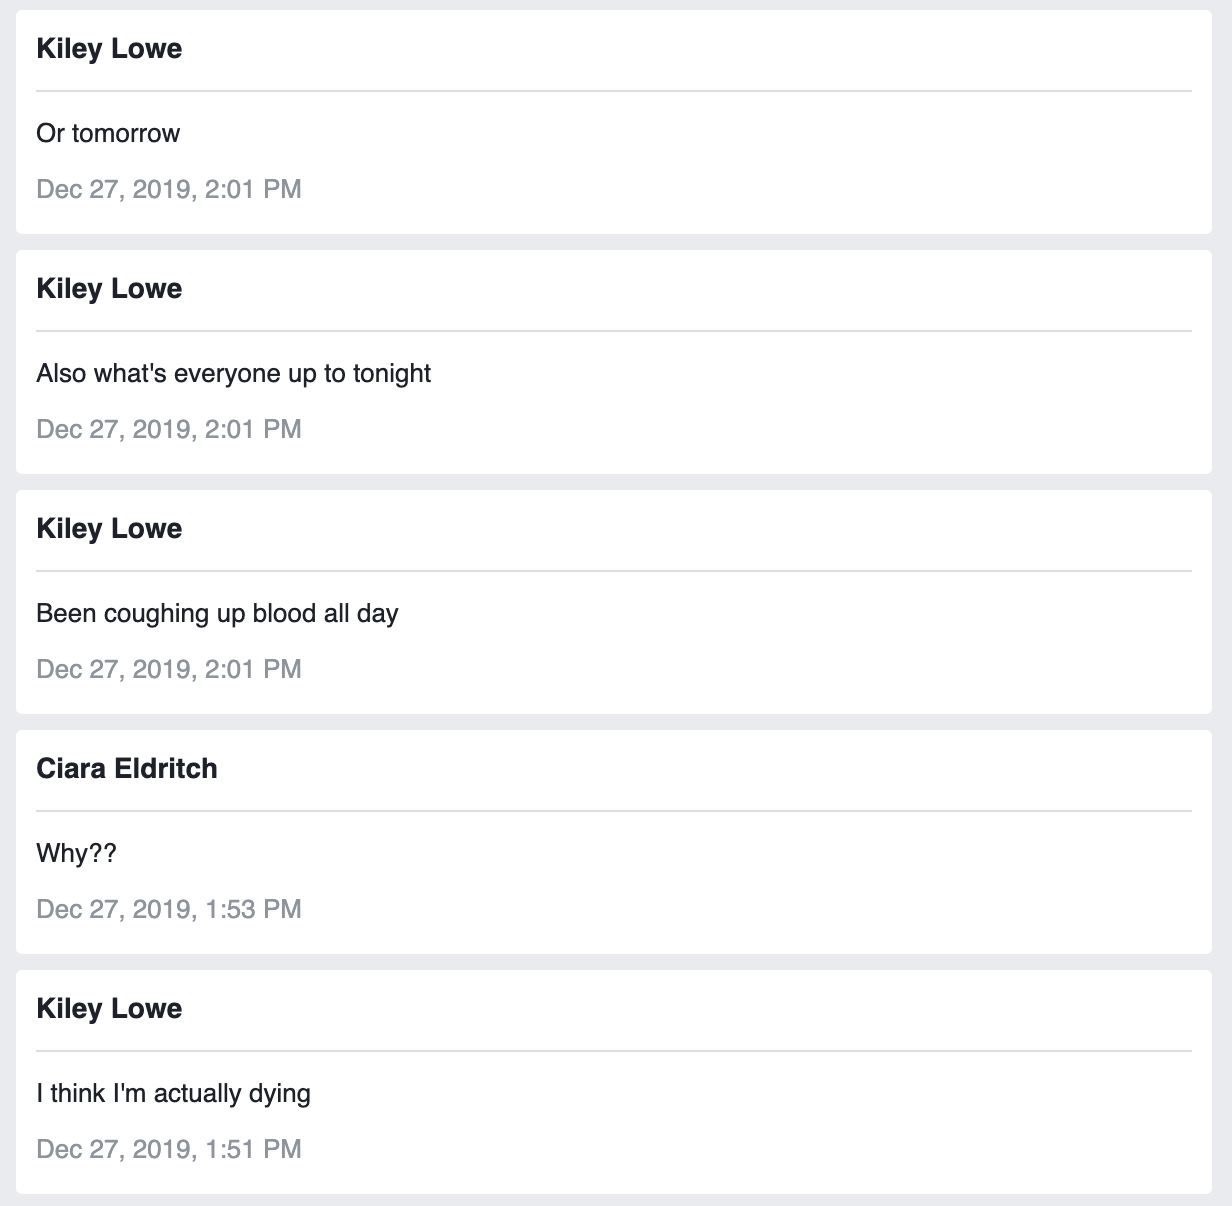Click the 1:53 PM timestamp
This screenshot has width=1232, height=1206.
click(168, 909)
